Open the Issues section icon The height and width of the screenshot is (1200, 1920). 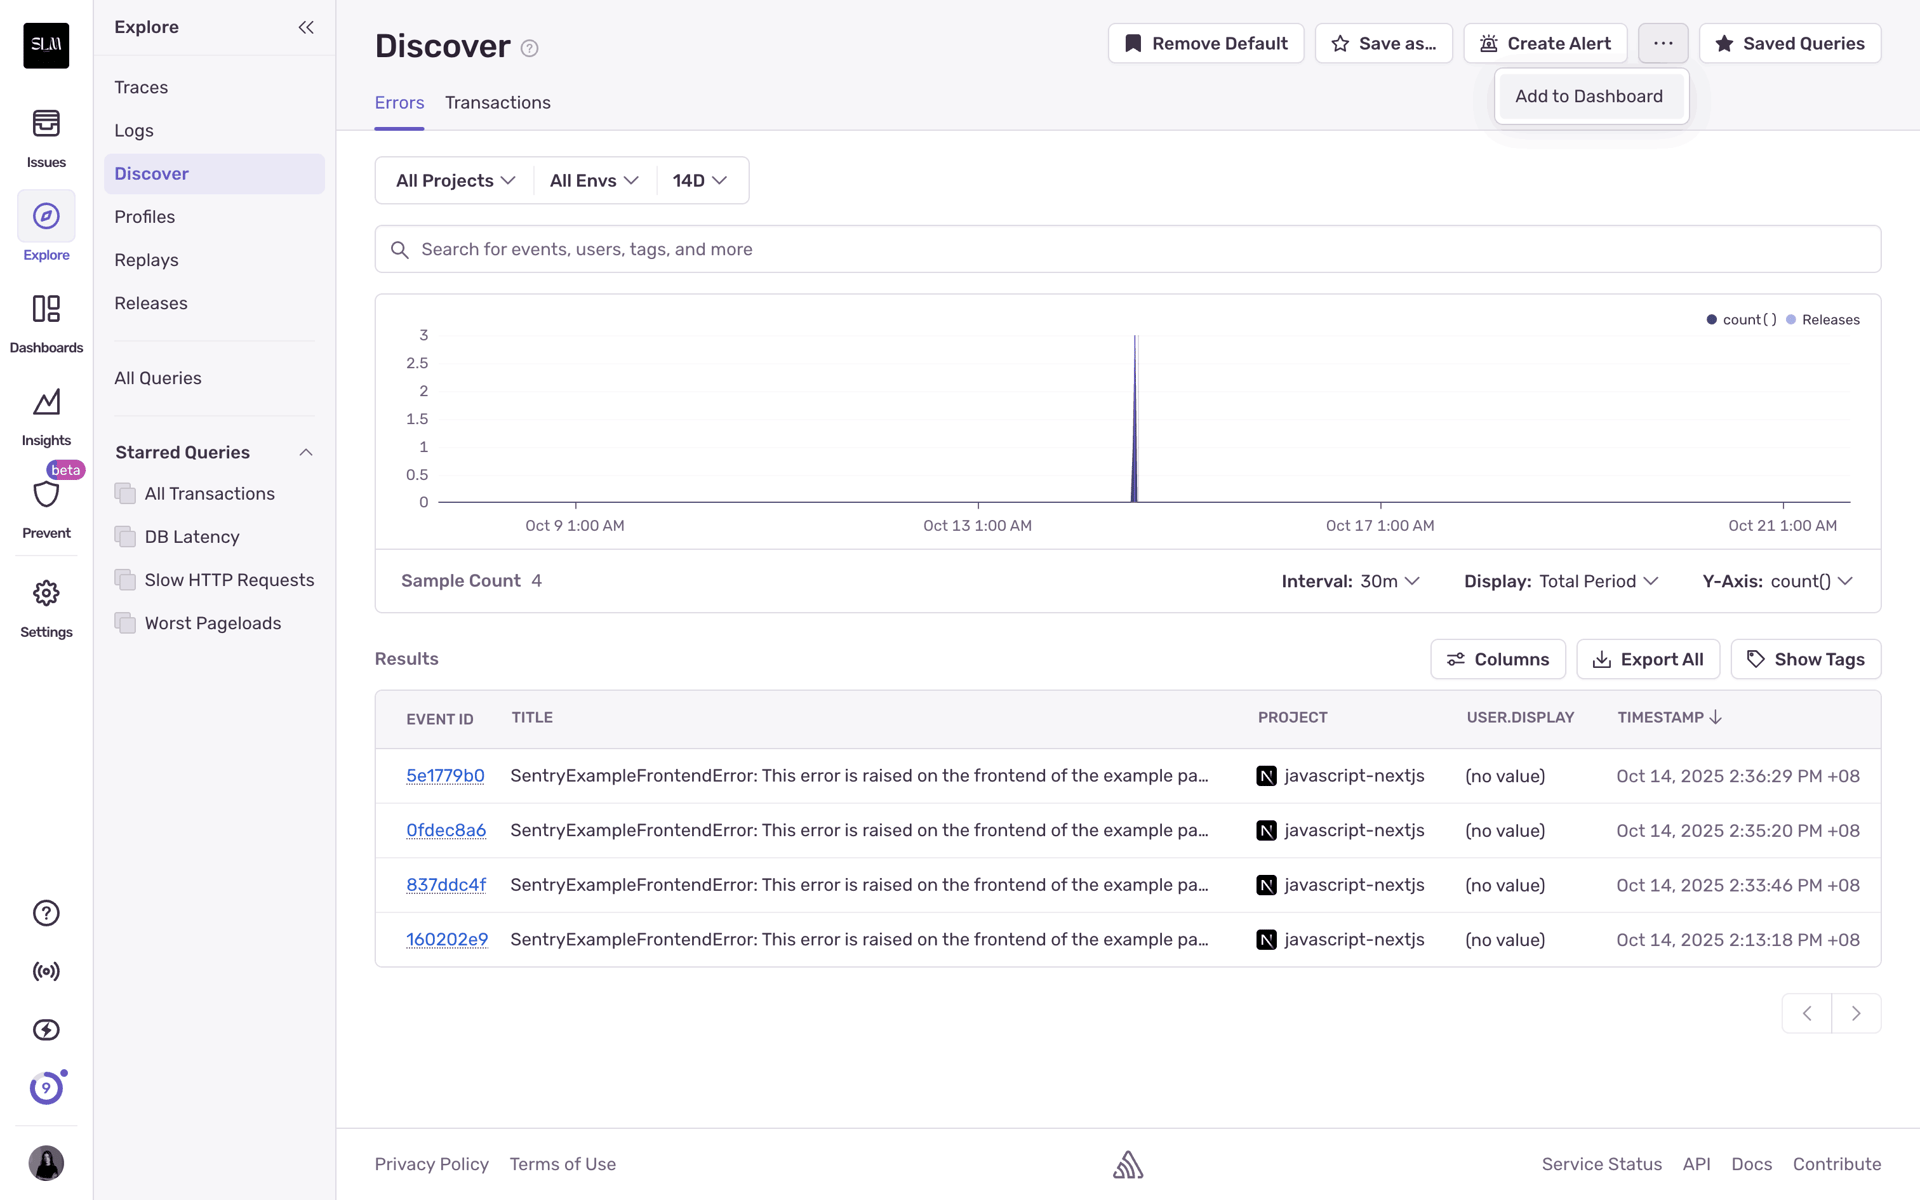pyautogui.click(x=46, y=123)
